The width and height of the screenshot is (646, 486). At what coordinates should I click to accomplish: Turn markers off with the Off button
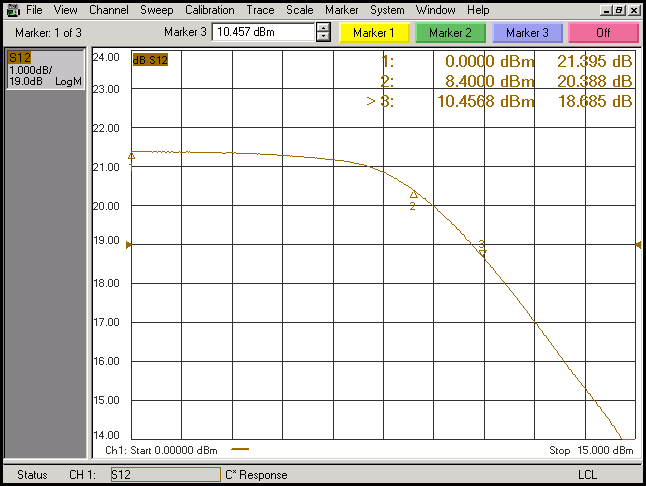(603, 33)
